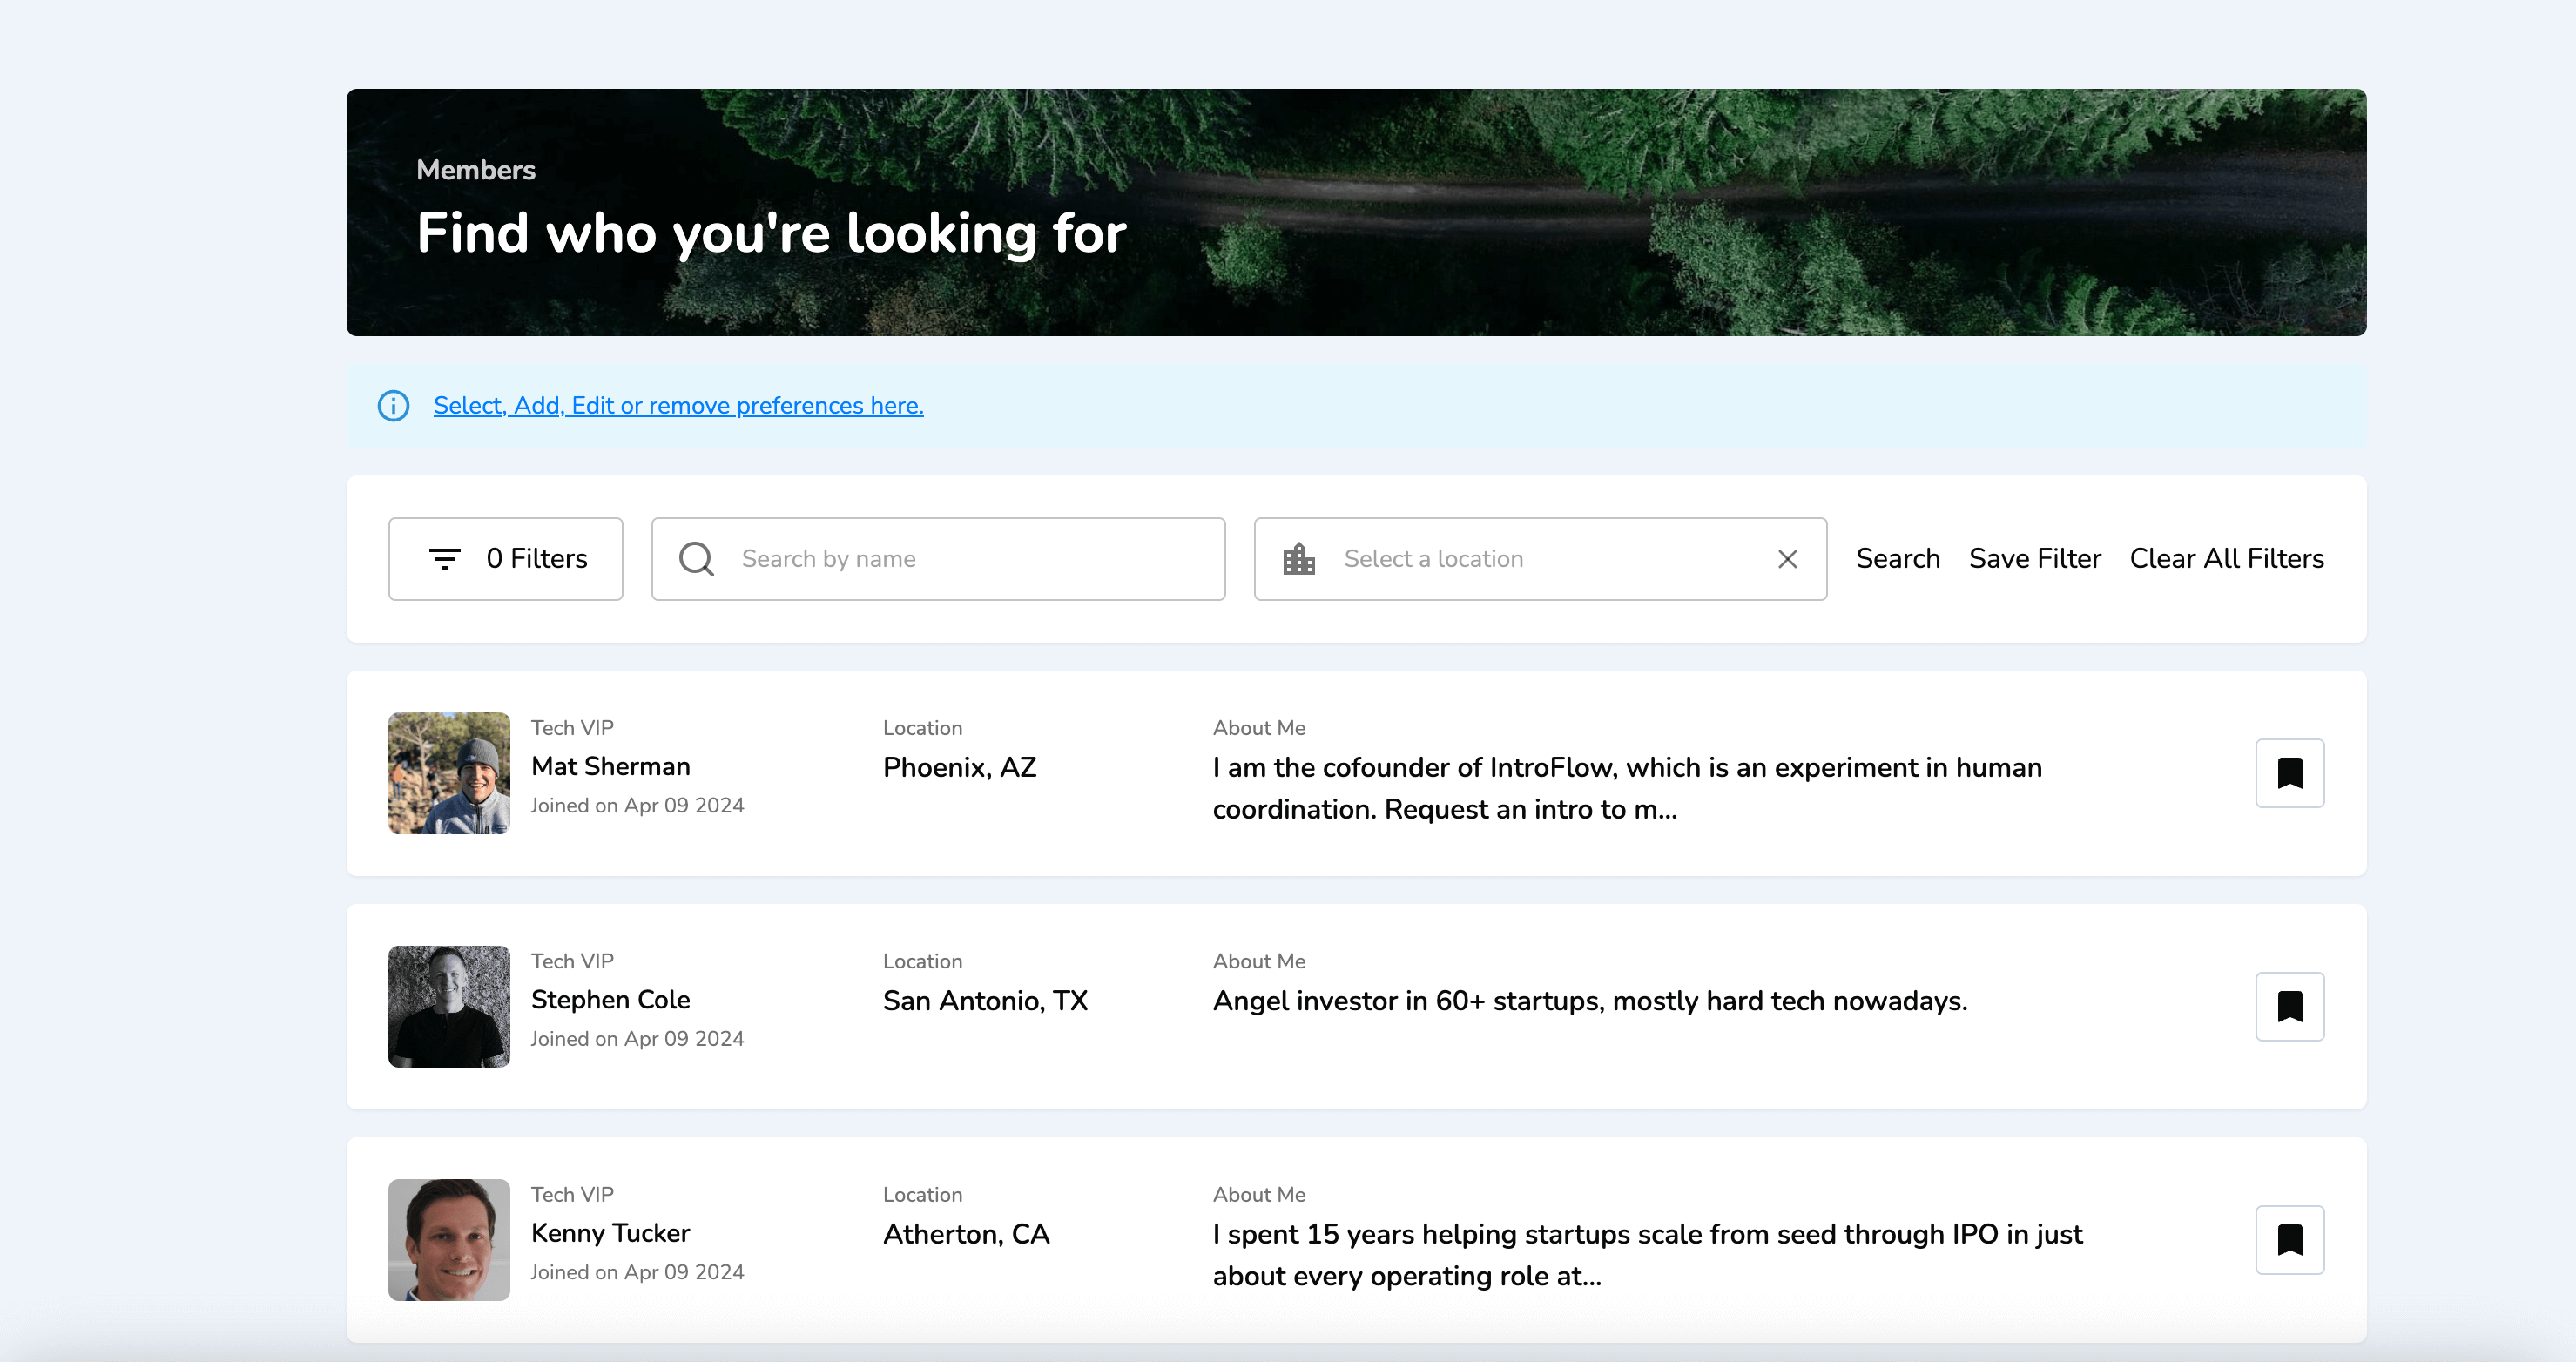The width and height of the screenshot is (2576, 1362).
Task: Focus the Search by name field
Action: [x=960, y=559]
